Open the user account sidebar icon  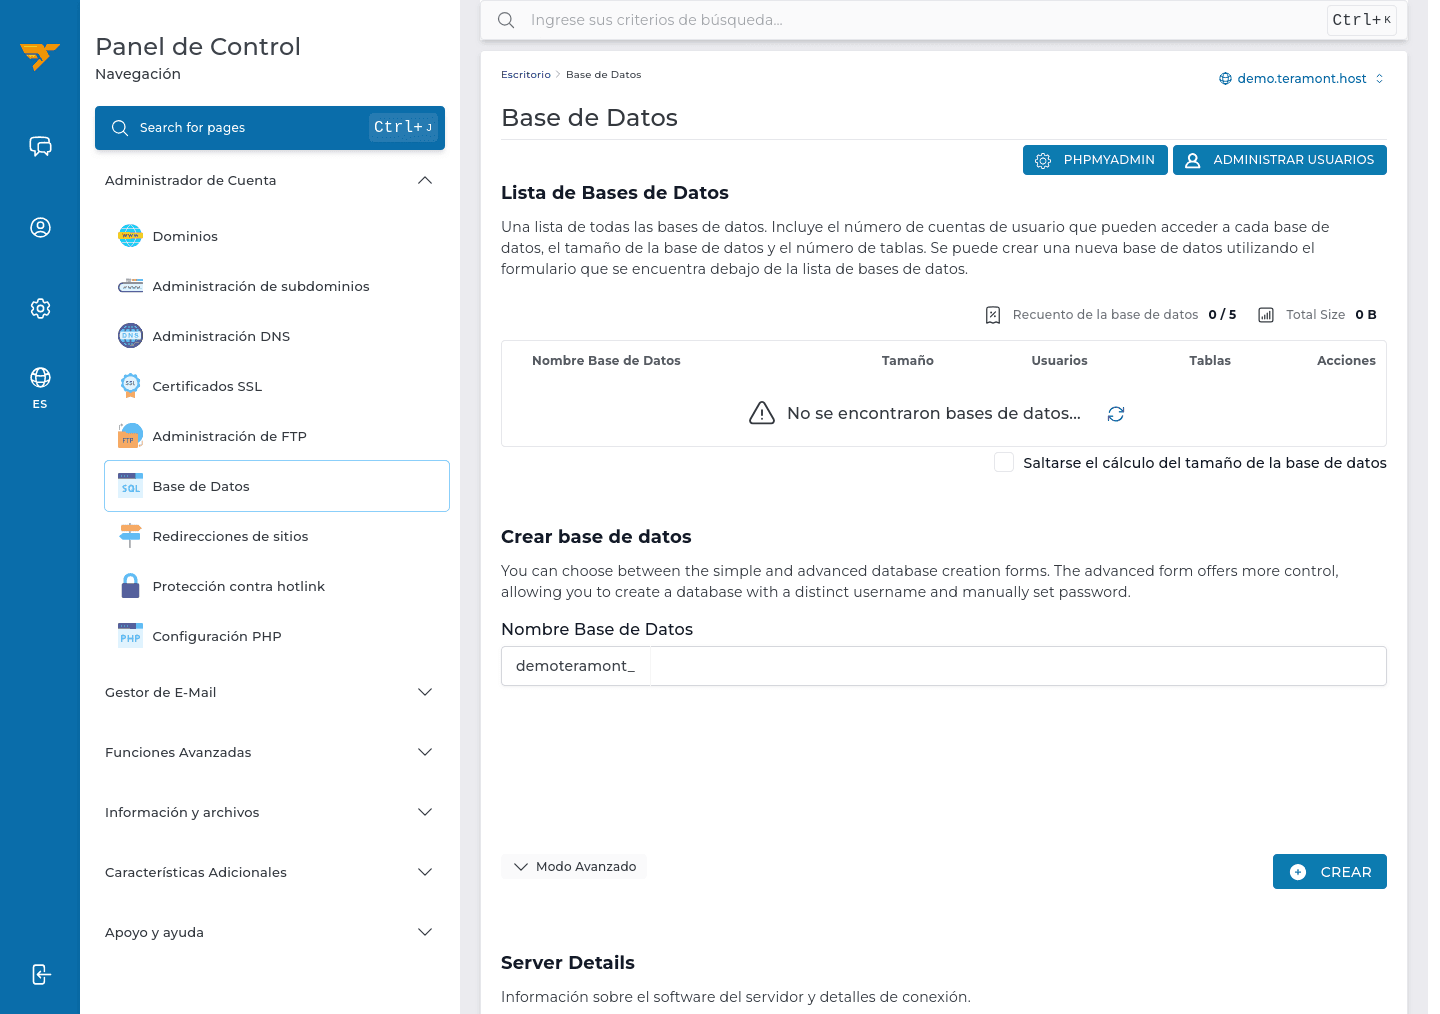click(40, 228)
